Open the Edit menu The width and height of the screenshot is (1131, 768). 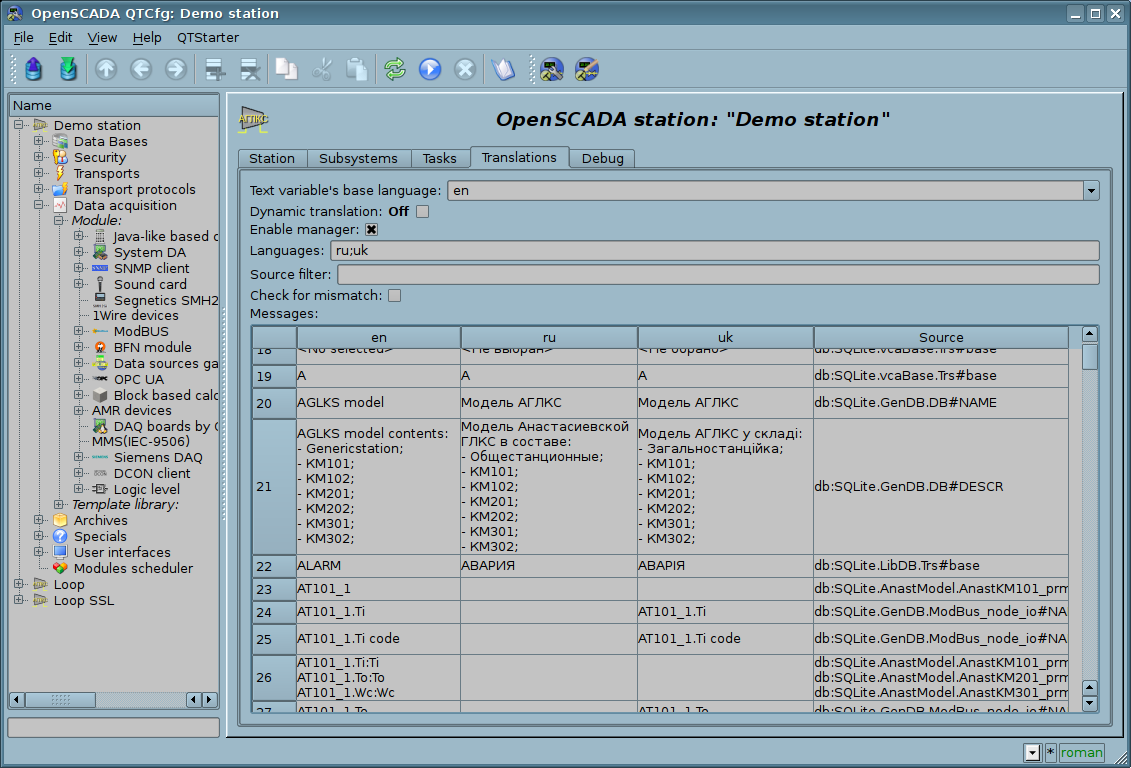point(60,37)
